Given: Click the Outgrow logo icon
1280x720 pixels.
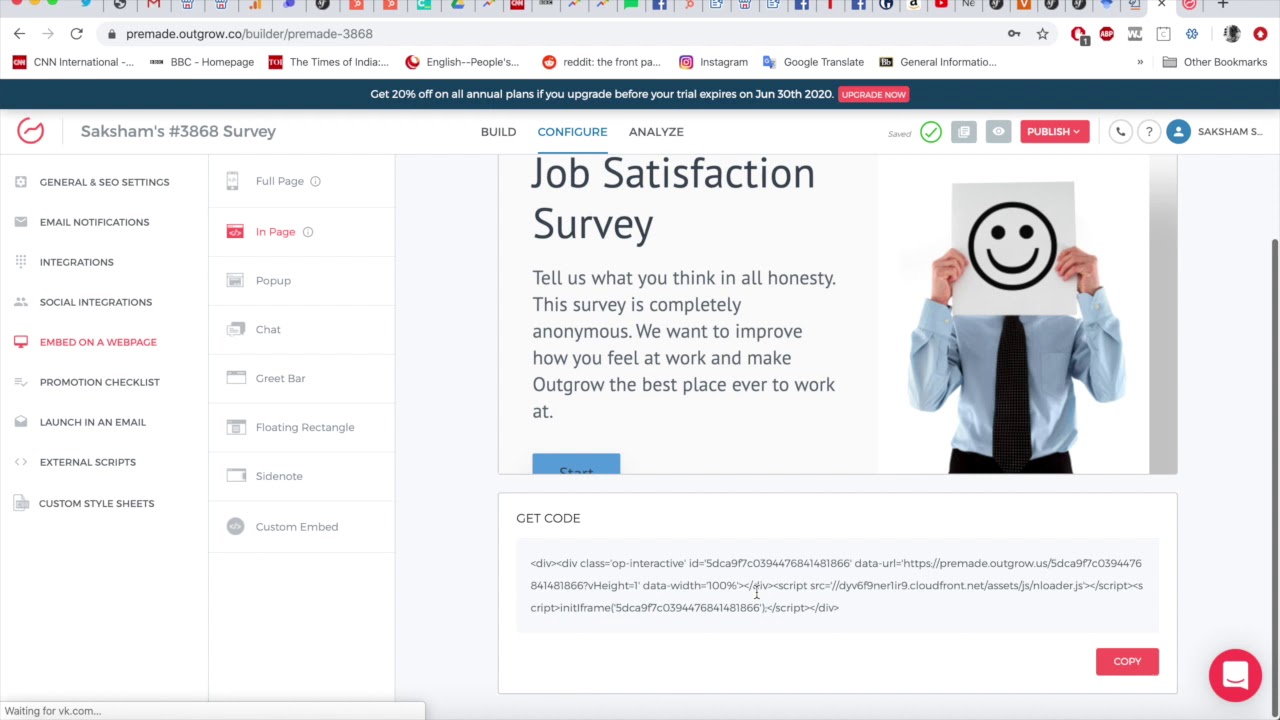Looking at the screenshot, I should (x=30, y=131).
